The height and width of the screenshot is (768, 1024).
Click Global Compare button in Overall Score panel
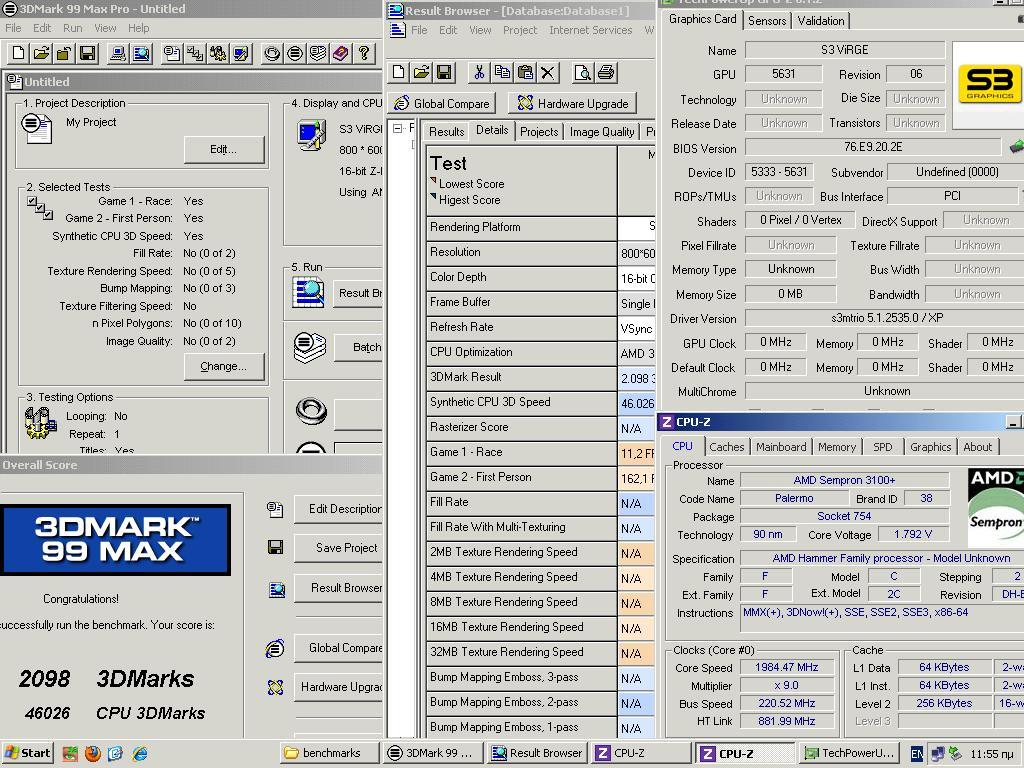click(x=338, y=648)
